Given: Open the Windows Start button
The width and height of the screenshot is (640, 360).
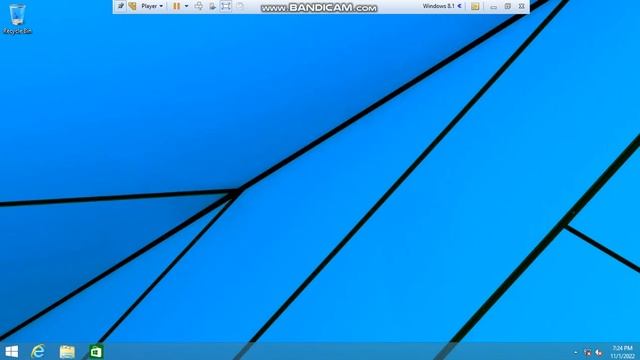Looking at the screenshot, I should (x=12, y=351).
